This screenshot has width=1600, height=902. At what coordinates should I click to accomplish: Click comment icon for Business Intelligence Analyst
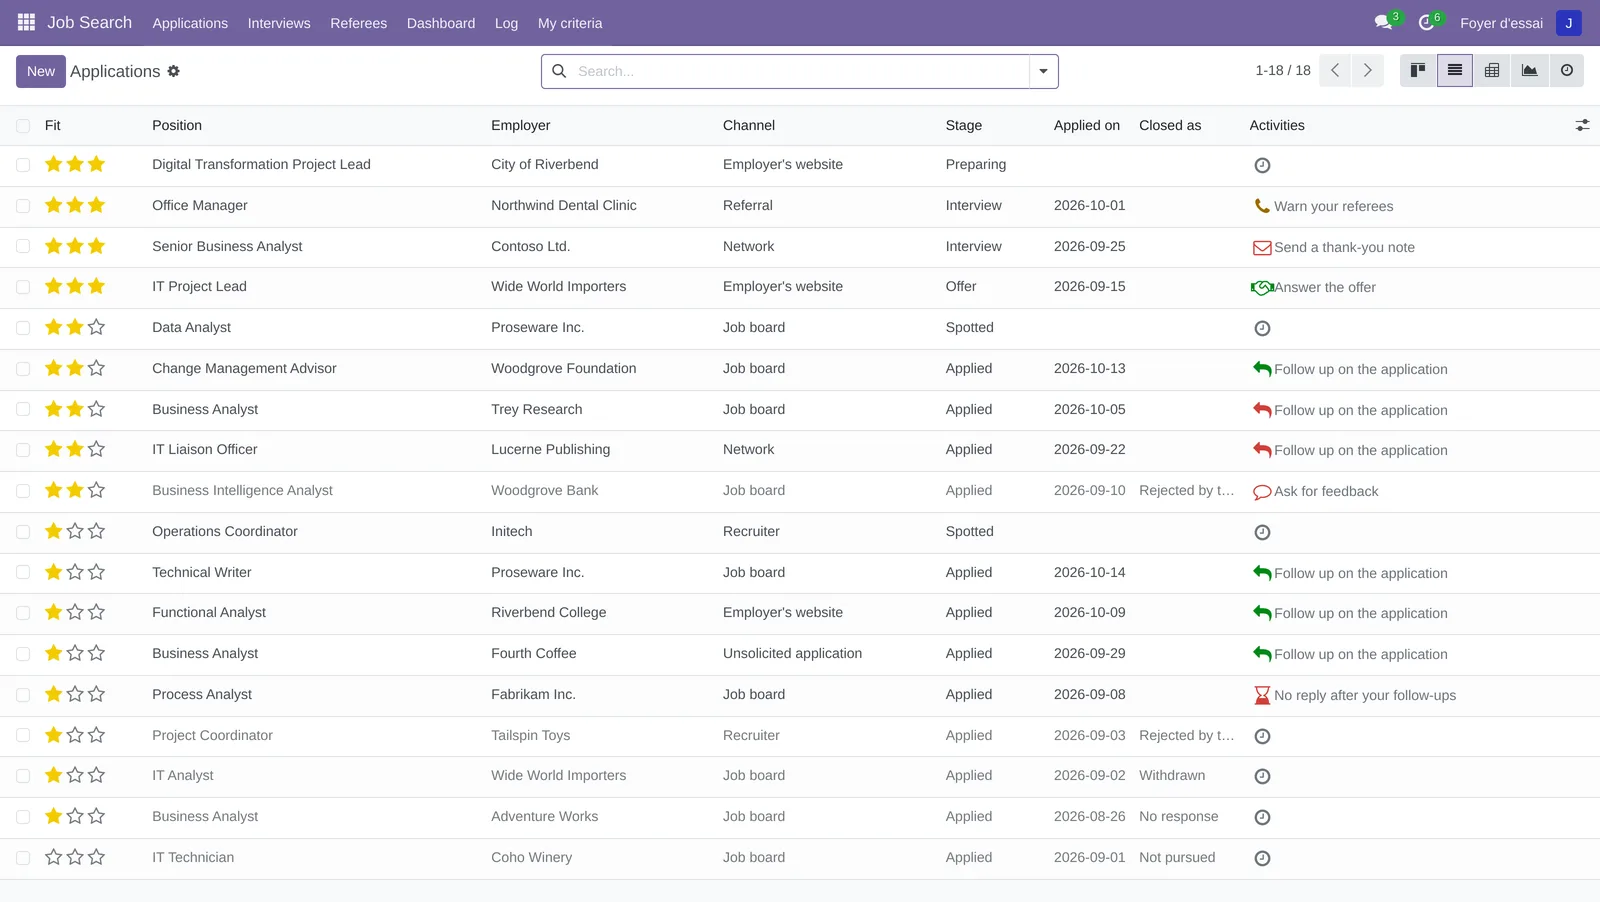1262,491
